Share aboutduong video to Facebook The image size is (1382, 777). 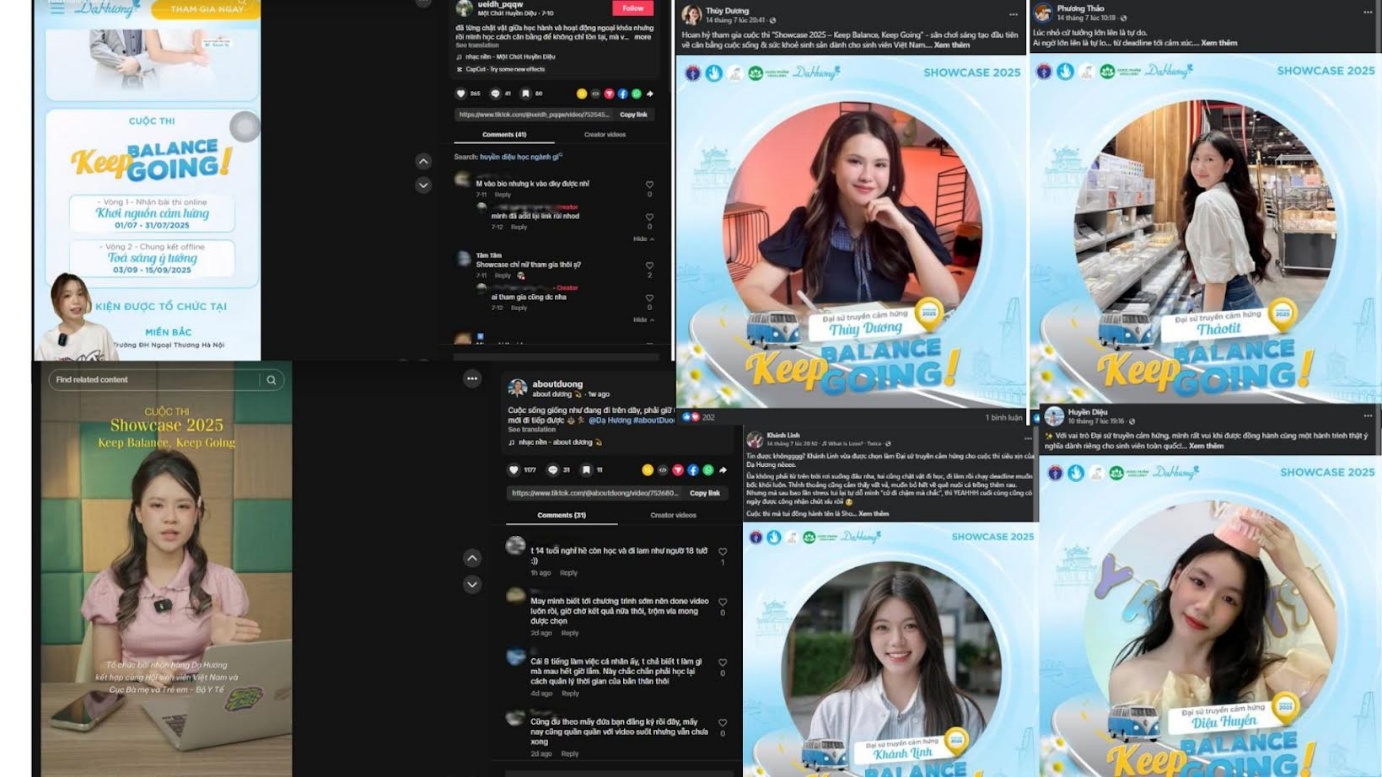point(693,470)
